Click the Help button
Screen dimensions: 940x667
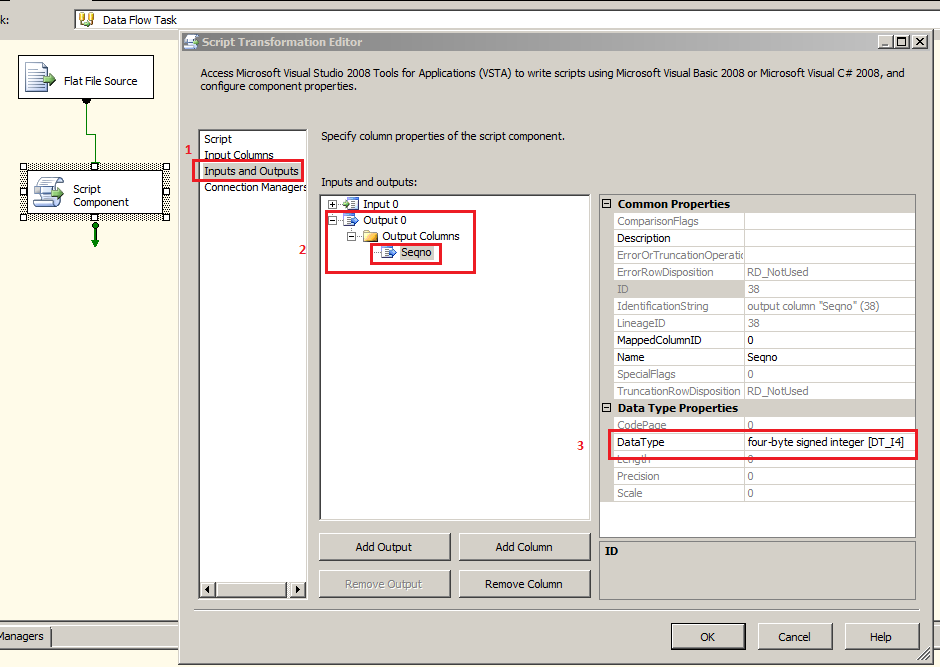pyautogui.click(x=880, y=636)
